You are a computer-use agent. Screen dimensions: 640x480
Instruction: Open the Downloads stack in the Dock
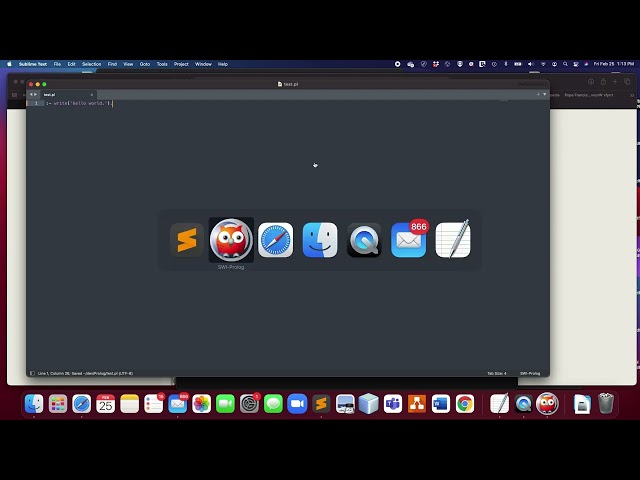click(582, 404)
